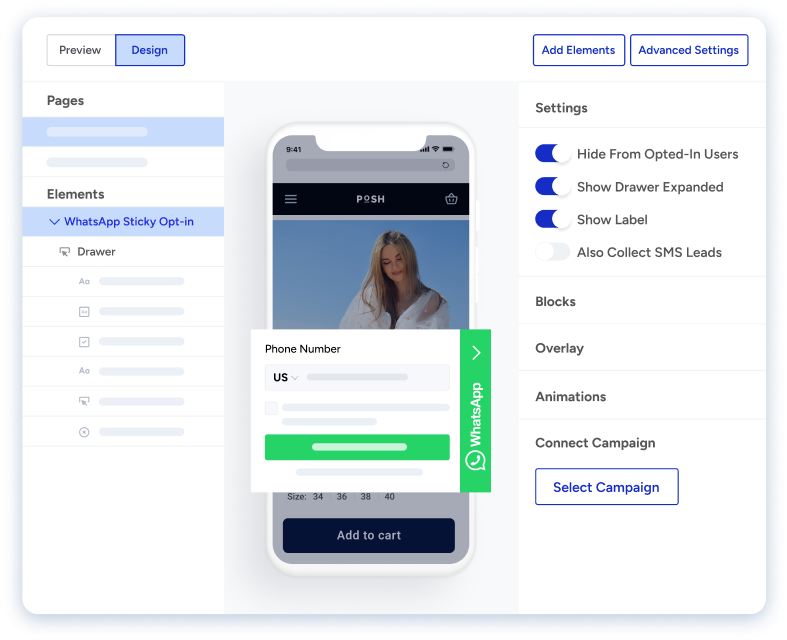
Task: Turn off Show Drawer Expanded
Action: pyautogui.click(x=552, y=187)
